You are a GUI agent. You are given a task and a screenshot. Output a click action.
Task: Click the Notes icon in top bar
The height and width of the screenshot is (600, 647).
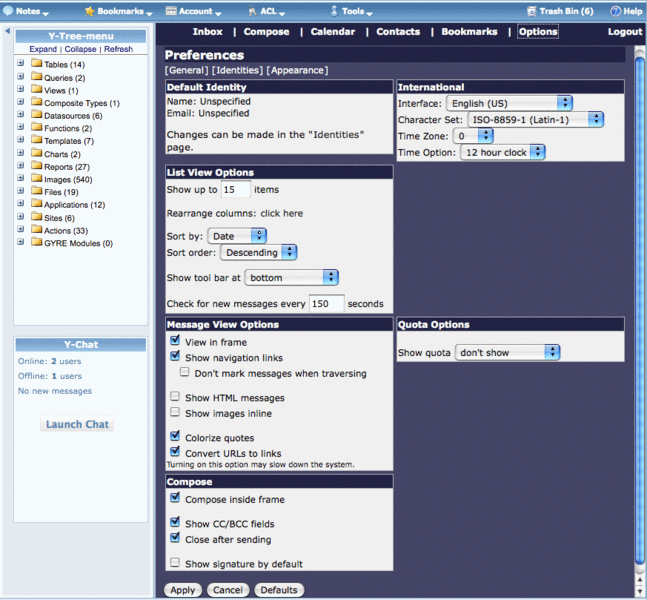(8, 11)
